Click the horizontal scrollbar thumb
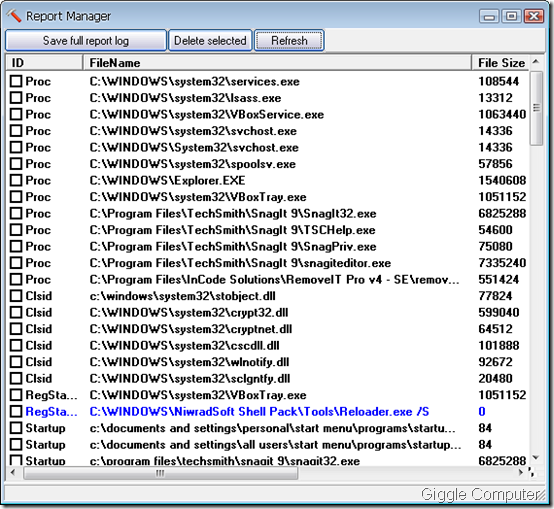The image size is (554, 509). pos(160,473)
